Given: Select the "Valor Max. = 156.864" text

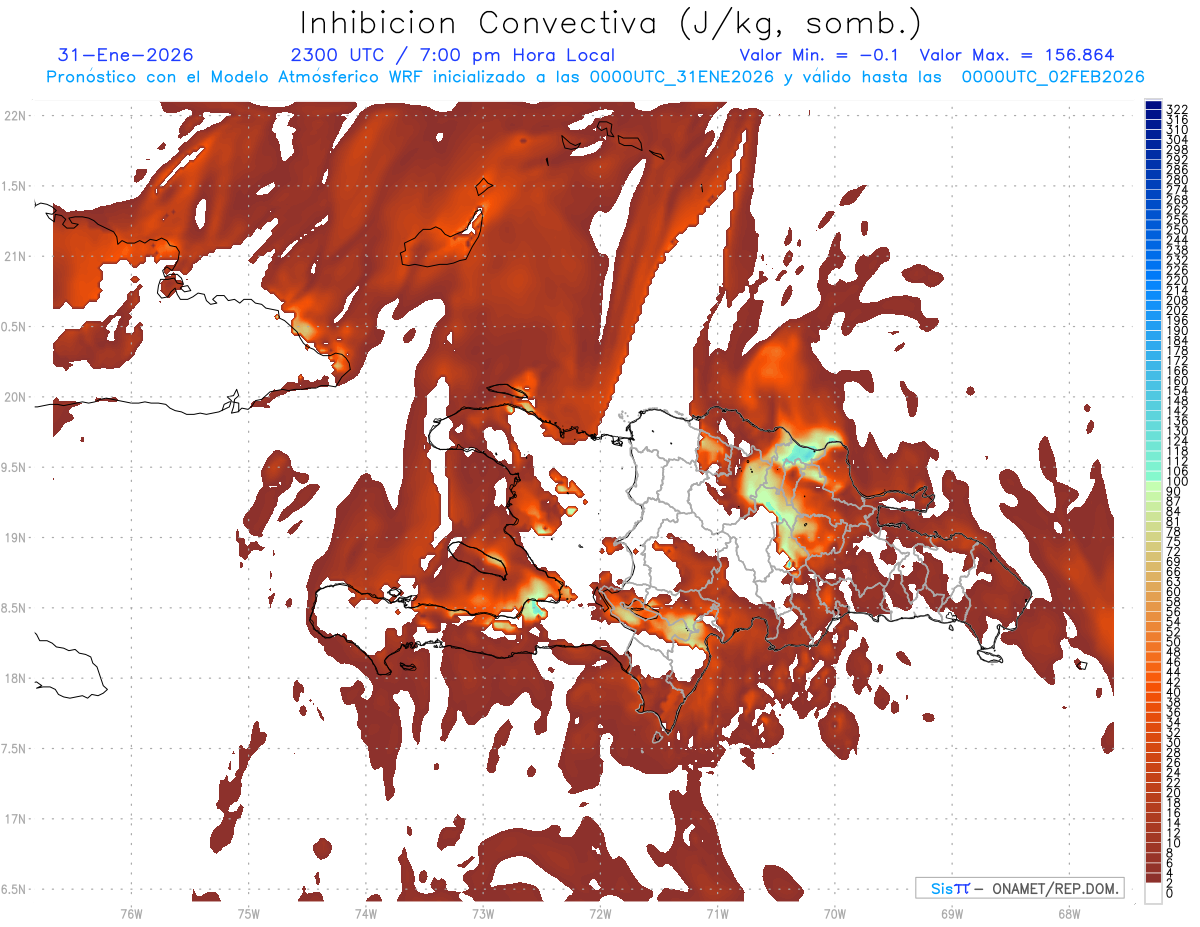Looking at the screenshot, I should click(x=1016, y=55).
